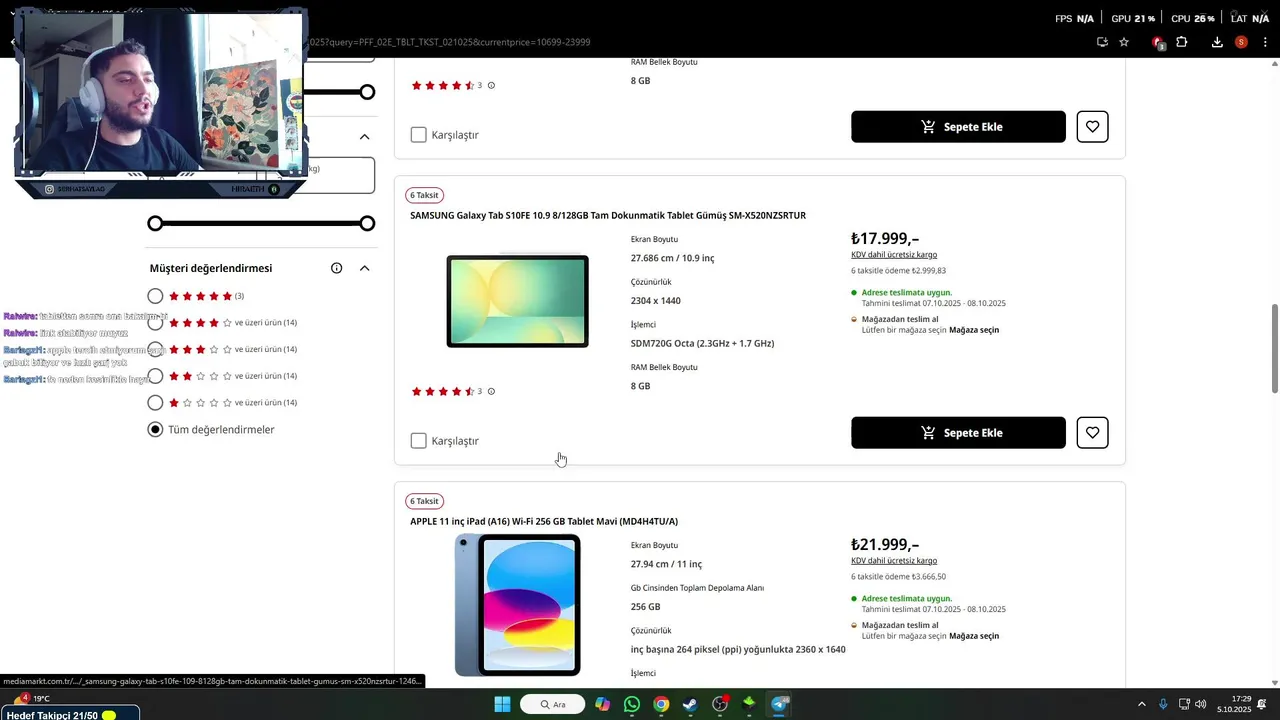Collapse the Müşteri değerlendirmesi section

(x=365, y=268)
